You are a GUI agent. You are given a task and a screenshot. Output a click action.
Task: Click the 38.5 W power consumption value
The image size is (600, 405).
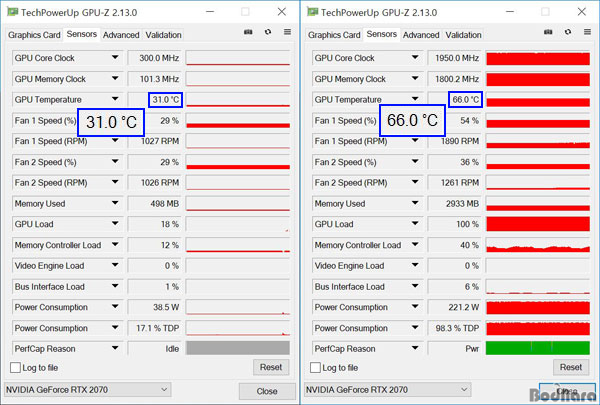166,307
